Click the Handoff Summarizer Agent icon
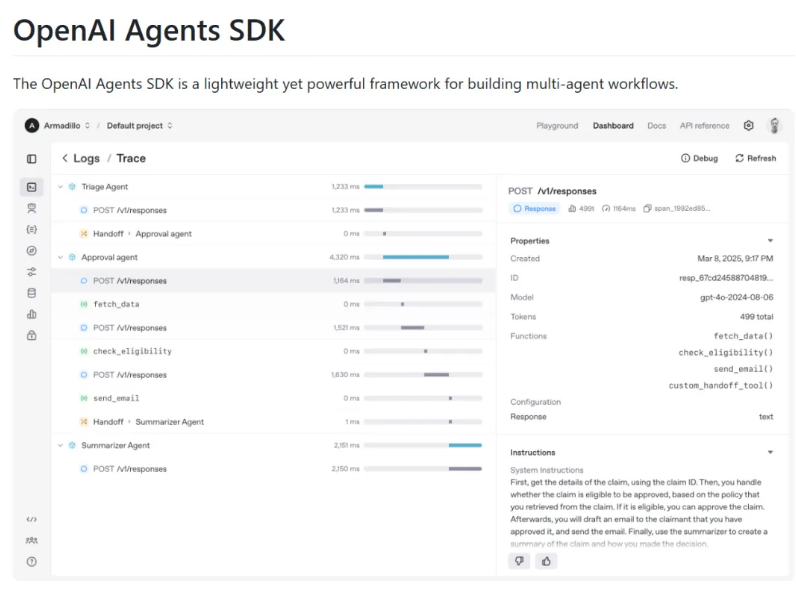Viewport: 796px width, 602px height. tap(84, 422)
